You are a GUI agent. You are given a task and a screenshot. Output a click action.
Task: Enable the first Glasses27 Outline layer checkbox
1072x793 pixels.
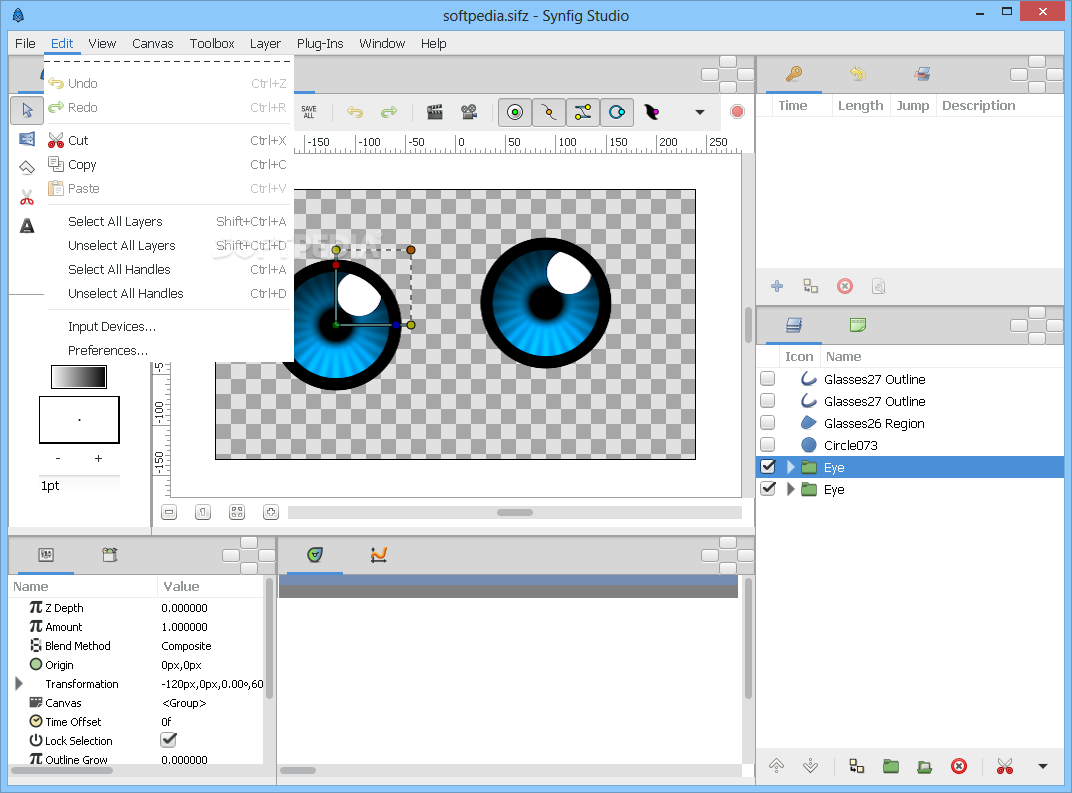click(x=768, y=379)
